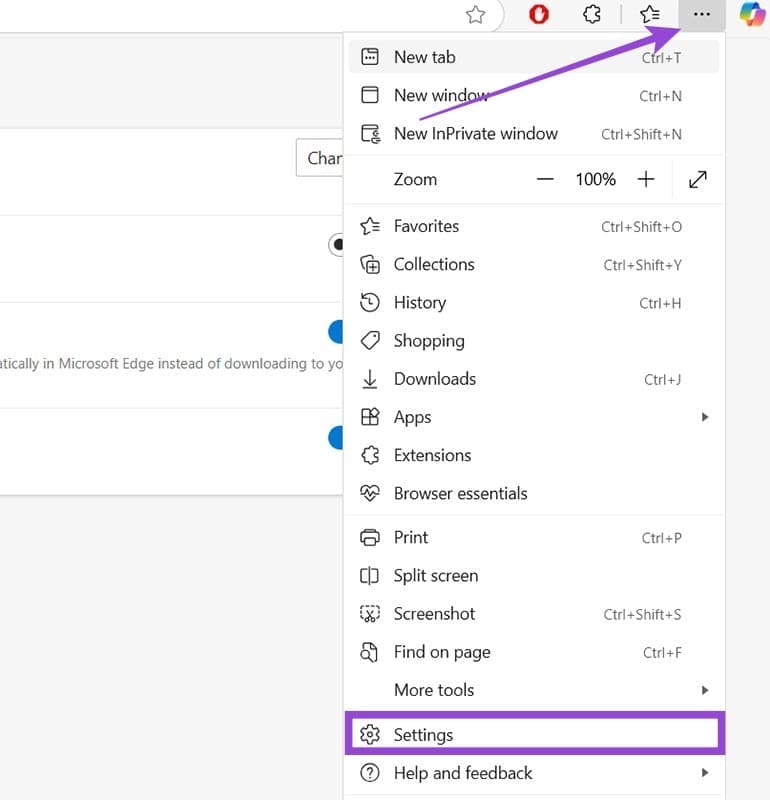The width and height of the screenshot is (770, 800).
Task: Expand the More tools submenu
Action: 532,690
